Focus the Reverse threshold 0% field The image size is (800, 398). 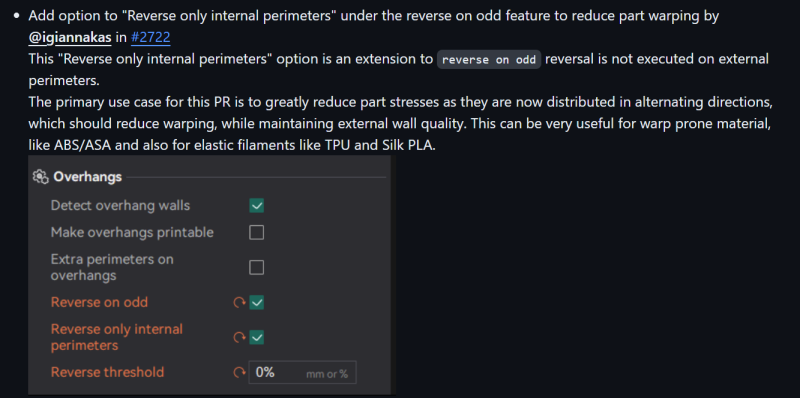point(302,372)
